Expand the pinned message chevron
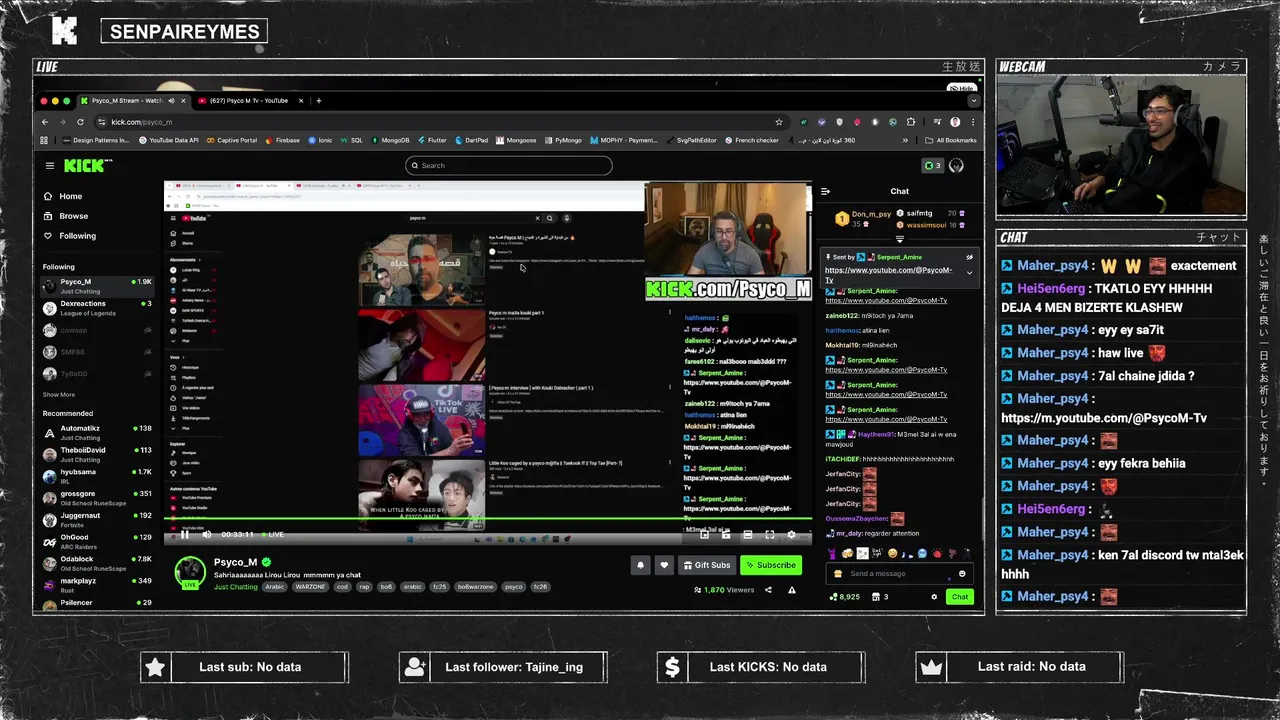This screenshot has width=1280, height=720. (969, 272)
